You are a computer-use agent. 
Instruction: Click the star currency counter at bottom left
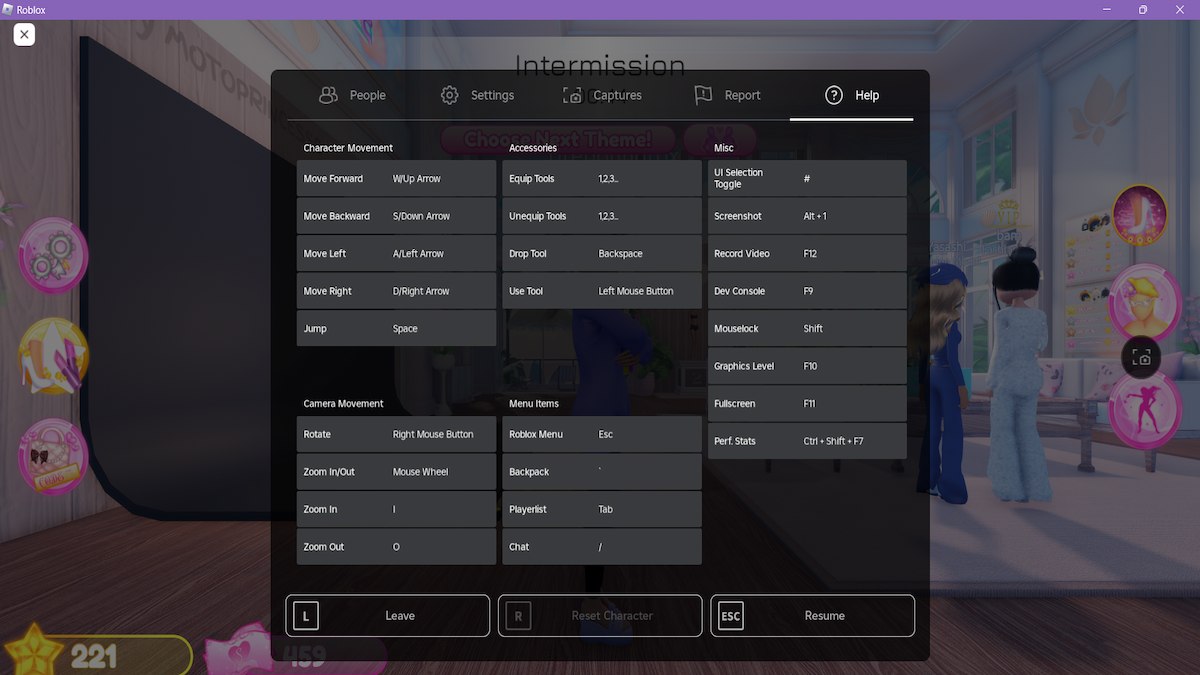tap(95, 655)
